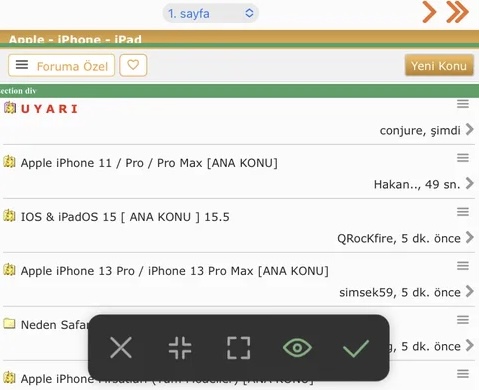This screenshot has width=479, height=390.
Task: Click the folder icon beside Neden Safari
Action: coord(9,323)
